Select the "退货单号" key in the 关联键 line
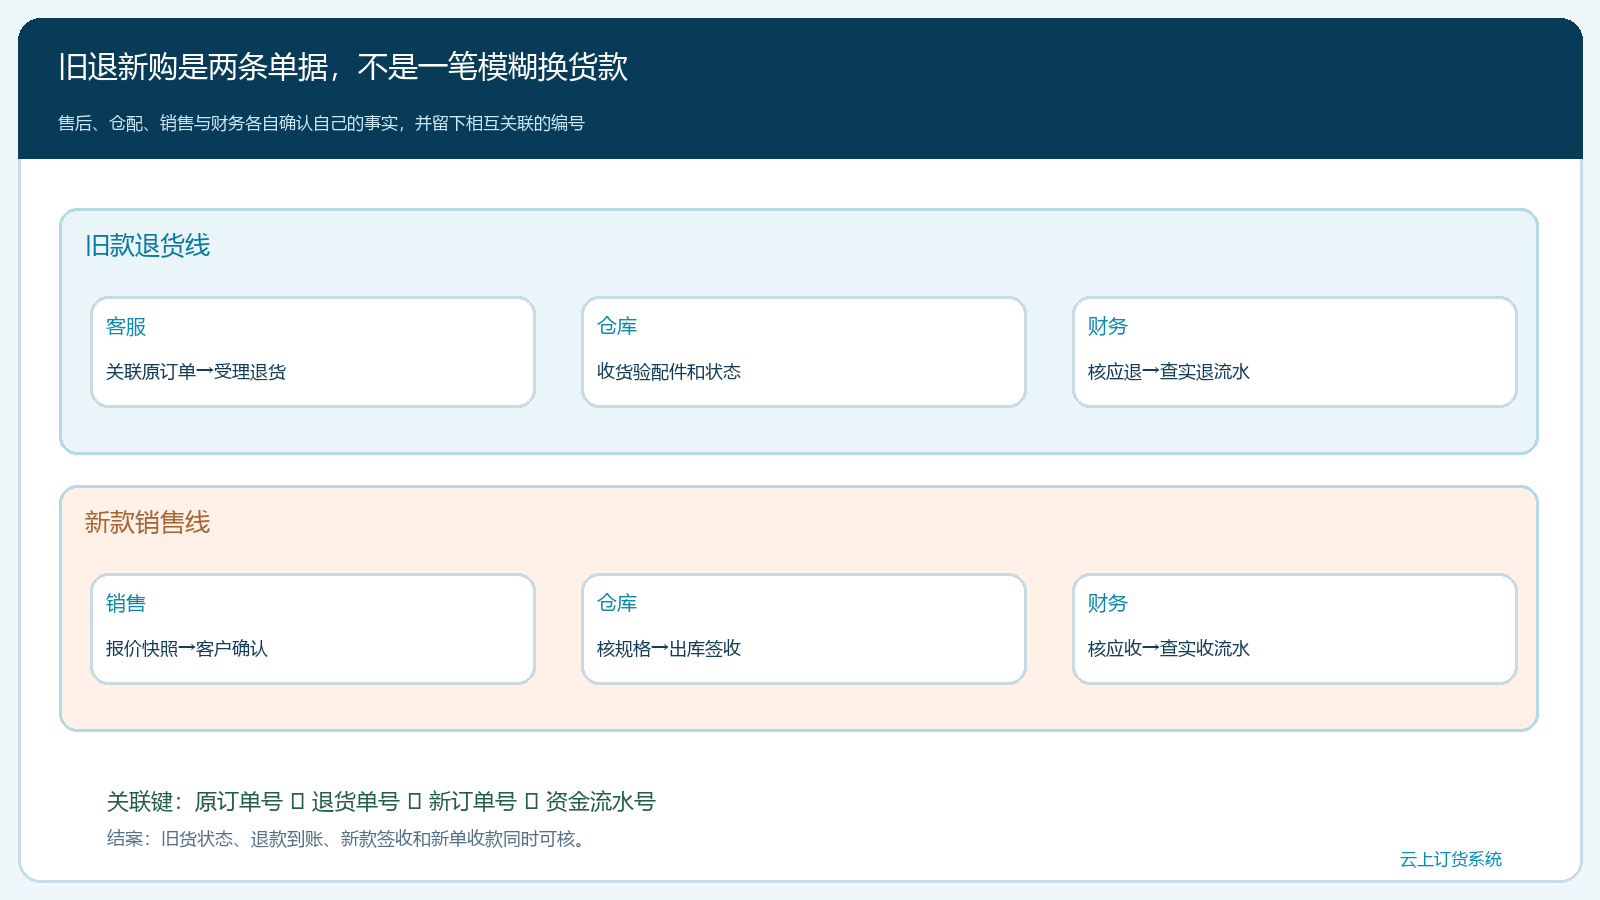 [x=356, y=802]
